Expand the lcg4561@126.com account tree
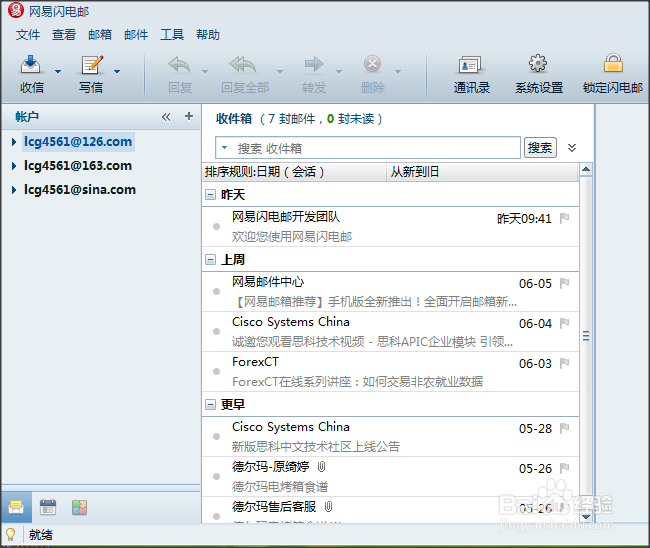 (x=14, y=142)
